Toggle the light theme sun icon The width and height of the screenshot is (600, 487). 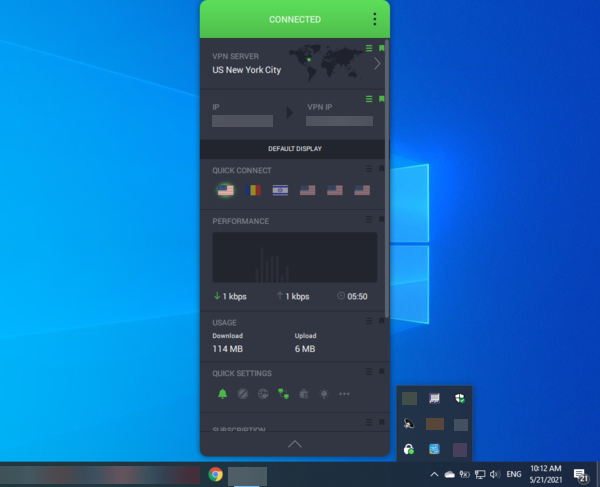323,394
